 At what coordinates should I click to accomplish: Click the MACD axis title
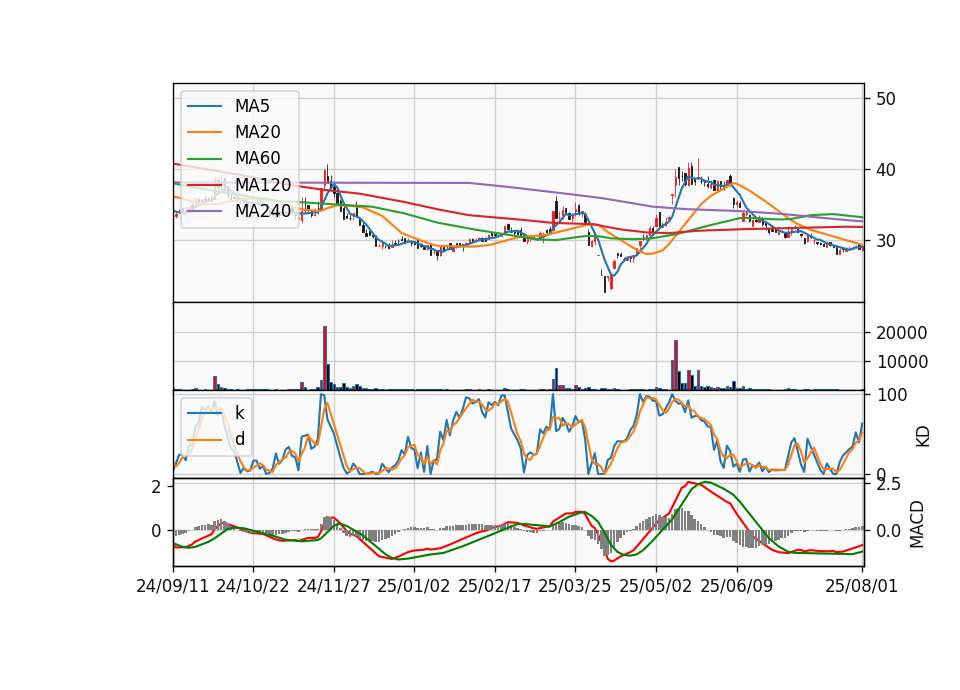[x=917, y=524]
